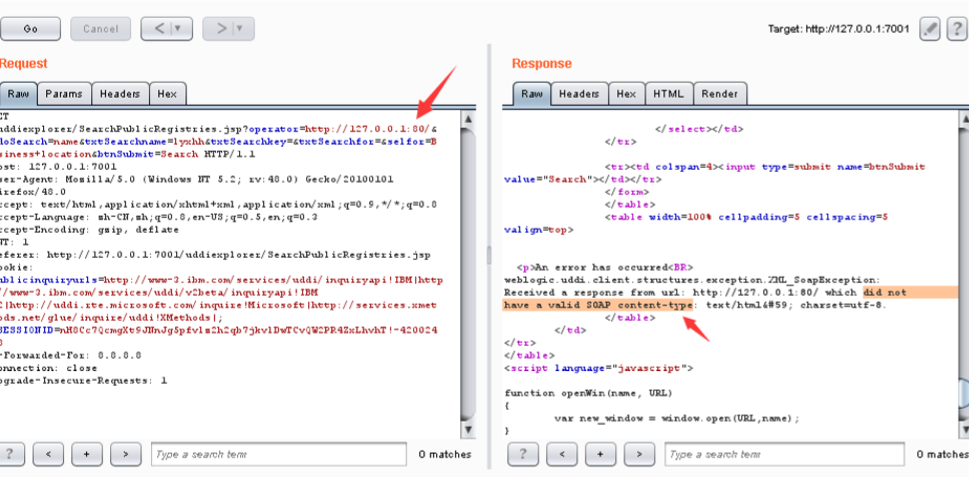
Task: Click the Request panel heading
Action: tap(23, 64)
